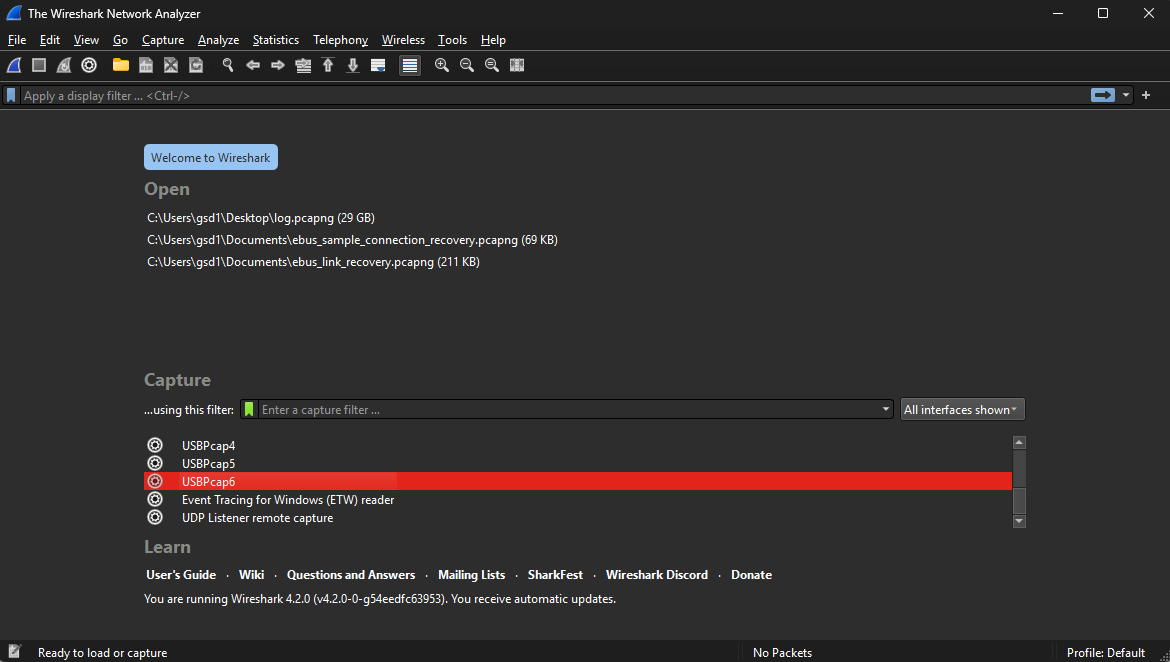Screen dimensions: 1170x662
Task: Find a packet using the magnifier icon
Action: pyautogui.click(x=228, y=66)
